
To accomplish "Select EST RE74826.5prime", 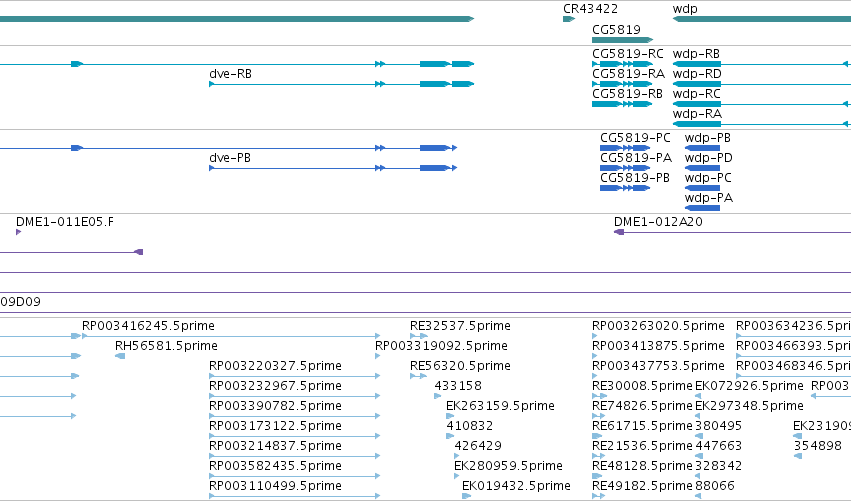I will [642, 406].
